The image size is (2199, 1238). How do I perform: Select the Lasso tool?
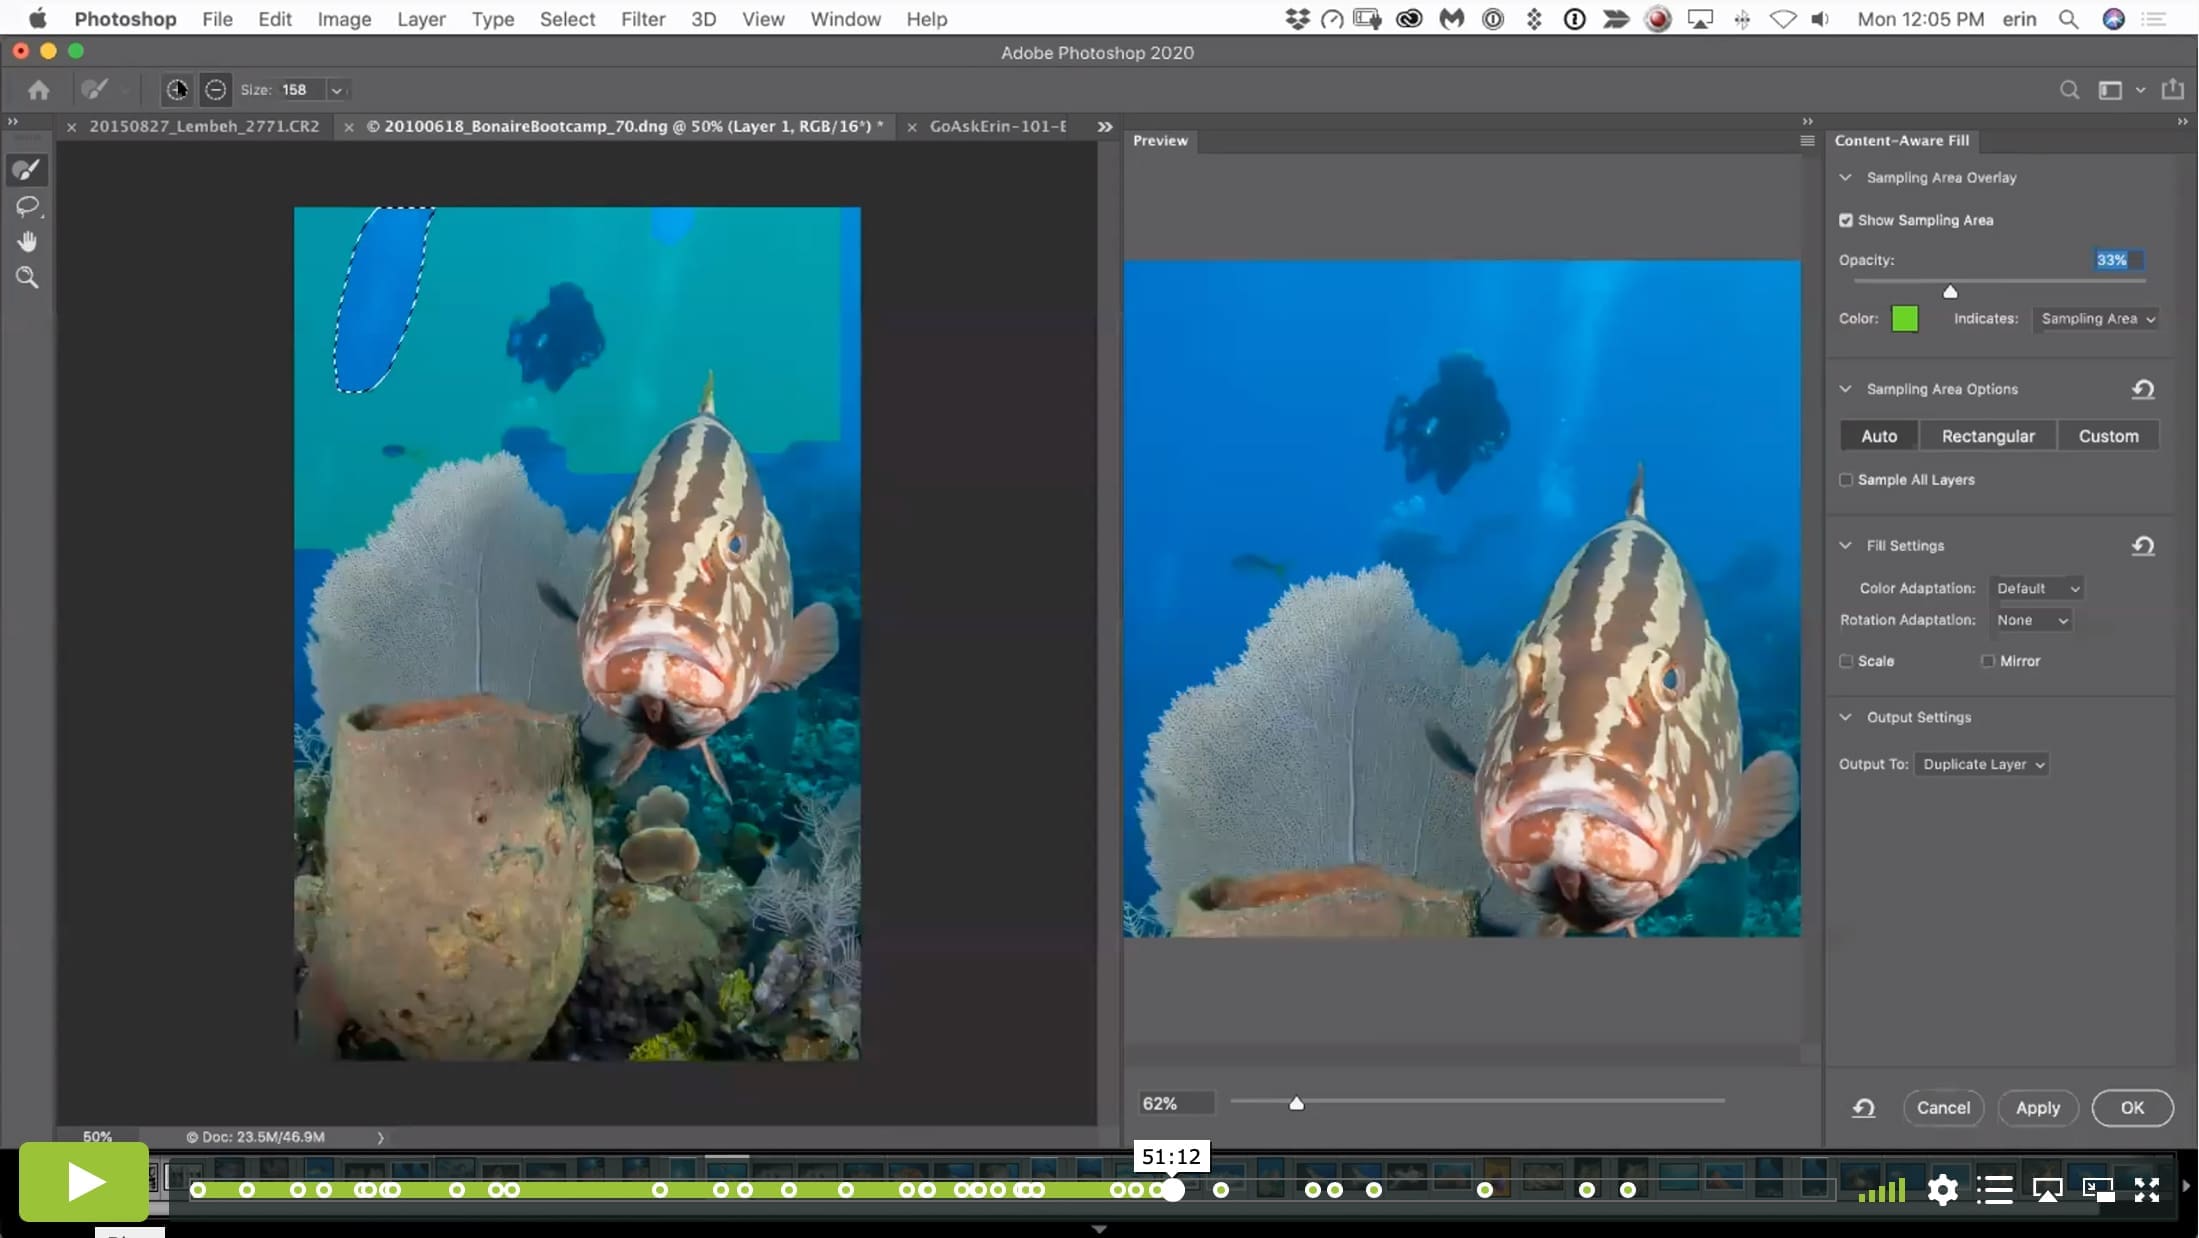[27, 206]
